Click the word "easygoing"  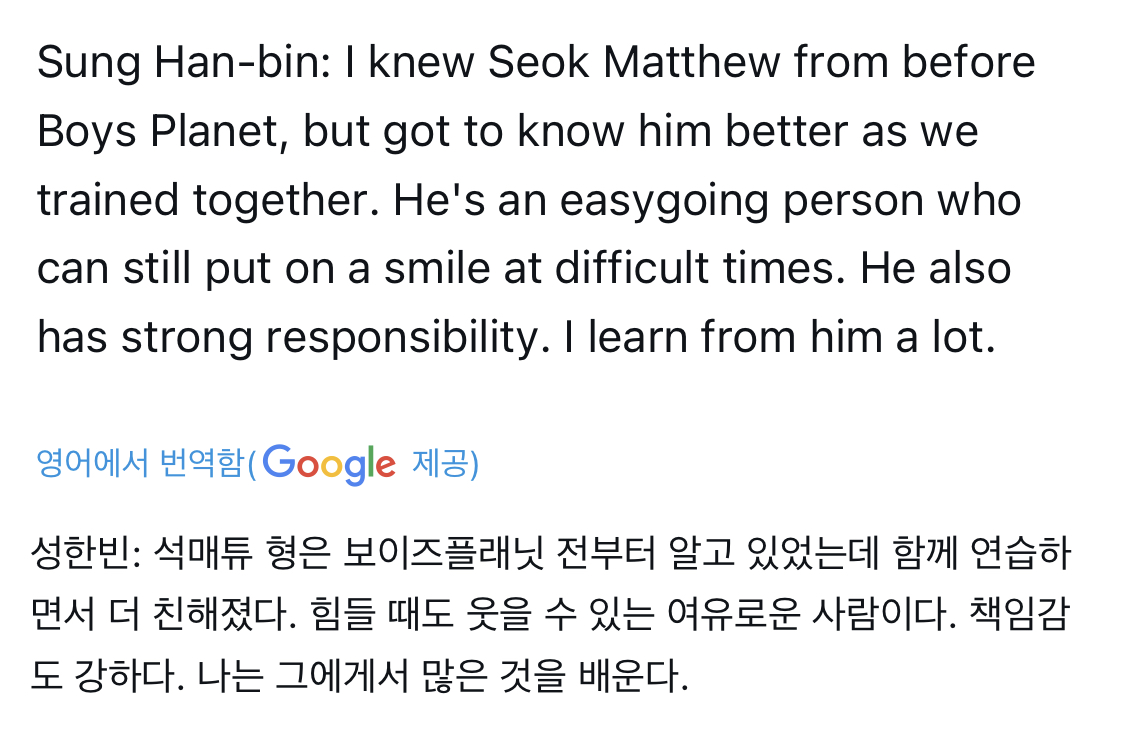click(665, 201)
